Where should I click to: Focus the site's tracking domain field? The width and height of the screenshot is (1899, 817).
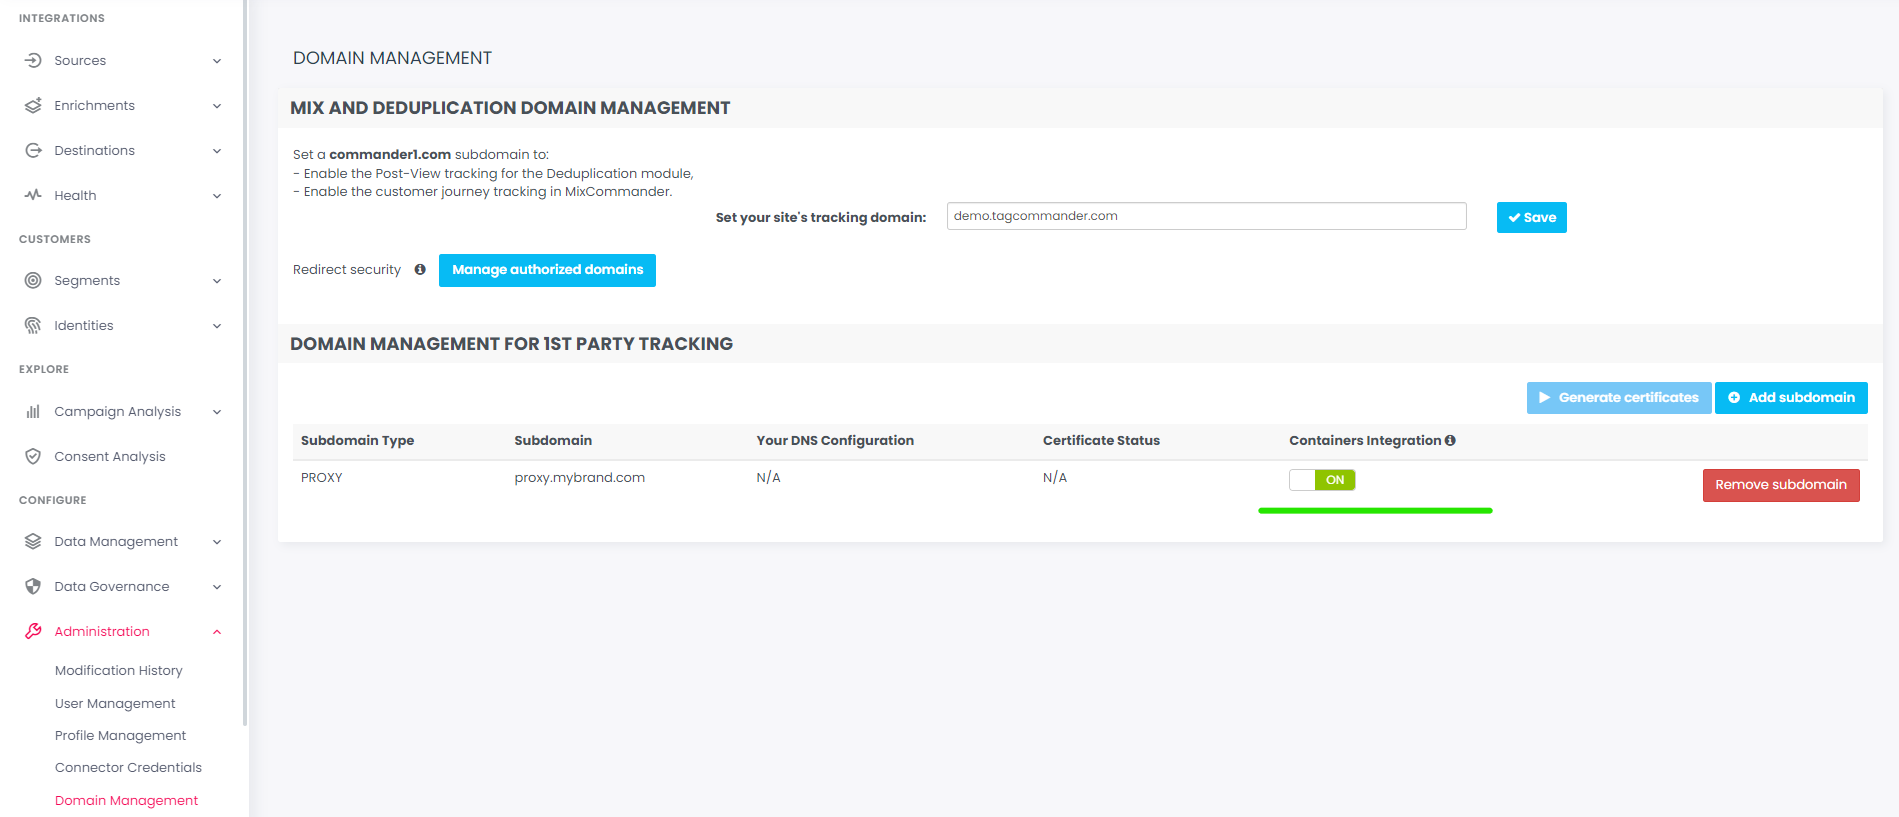pos(1205,217)
